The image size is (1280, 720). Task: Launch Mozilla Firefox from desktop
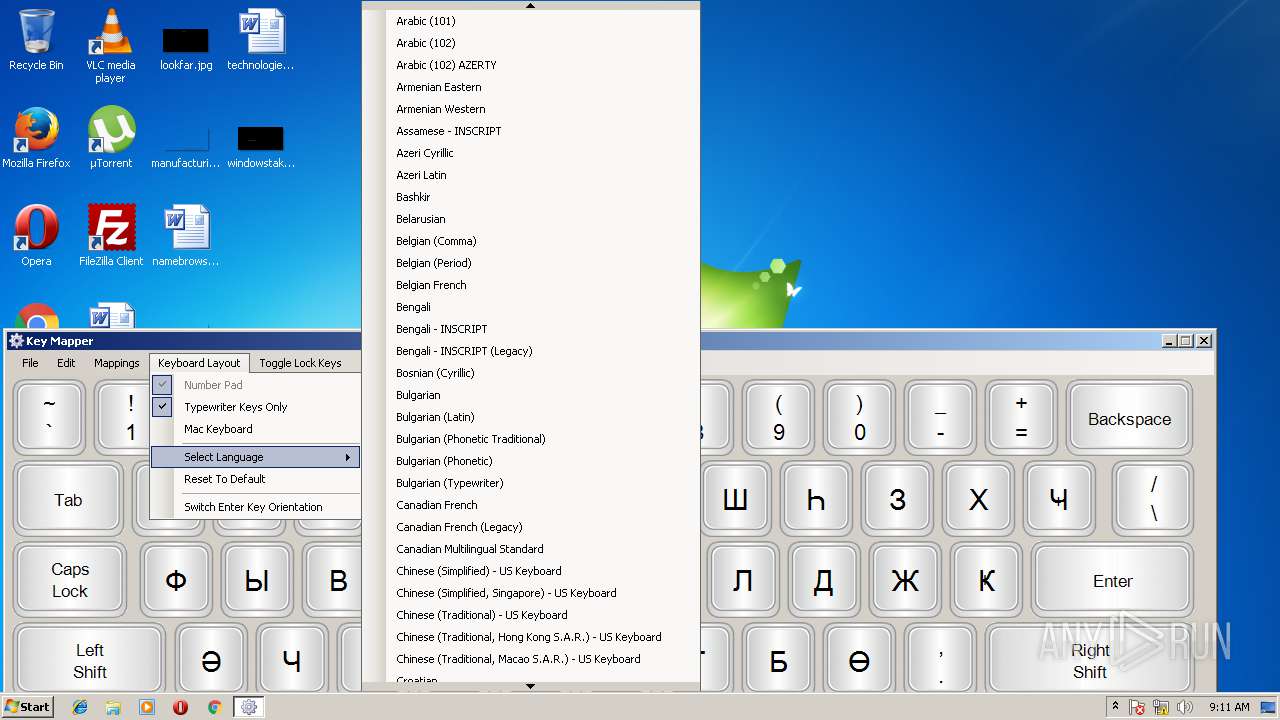(36, 138)
